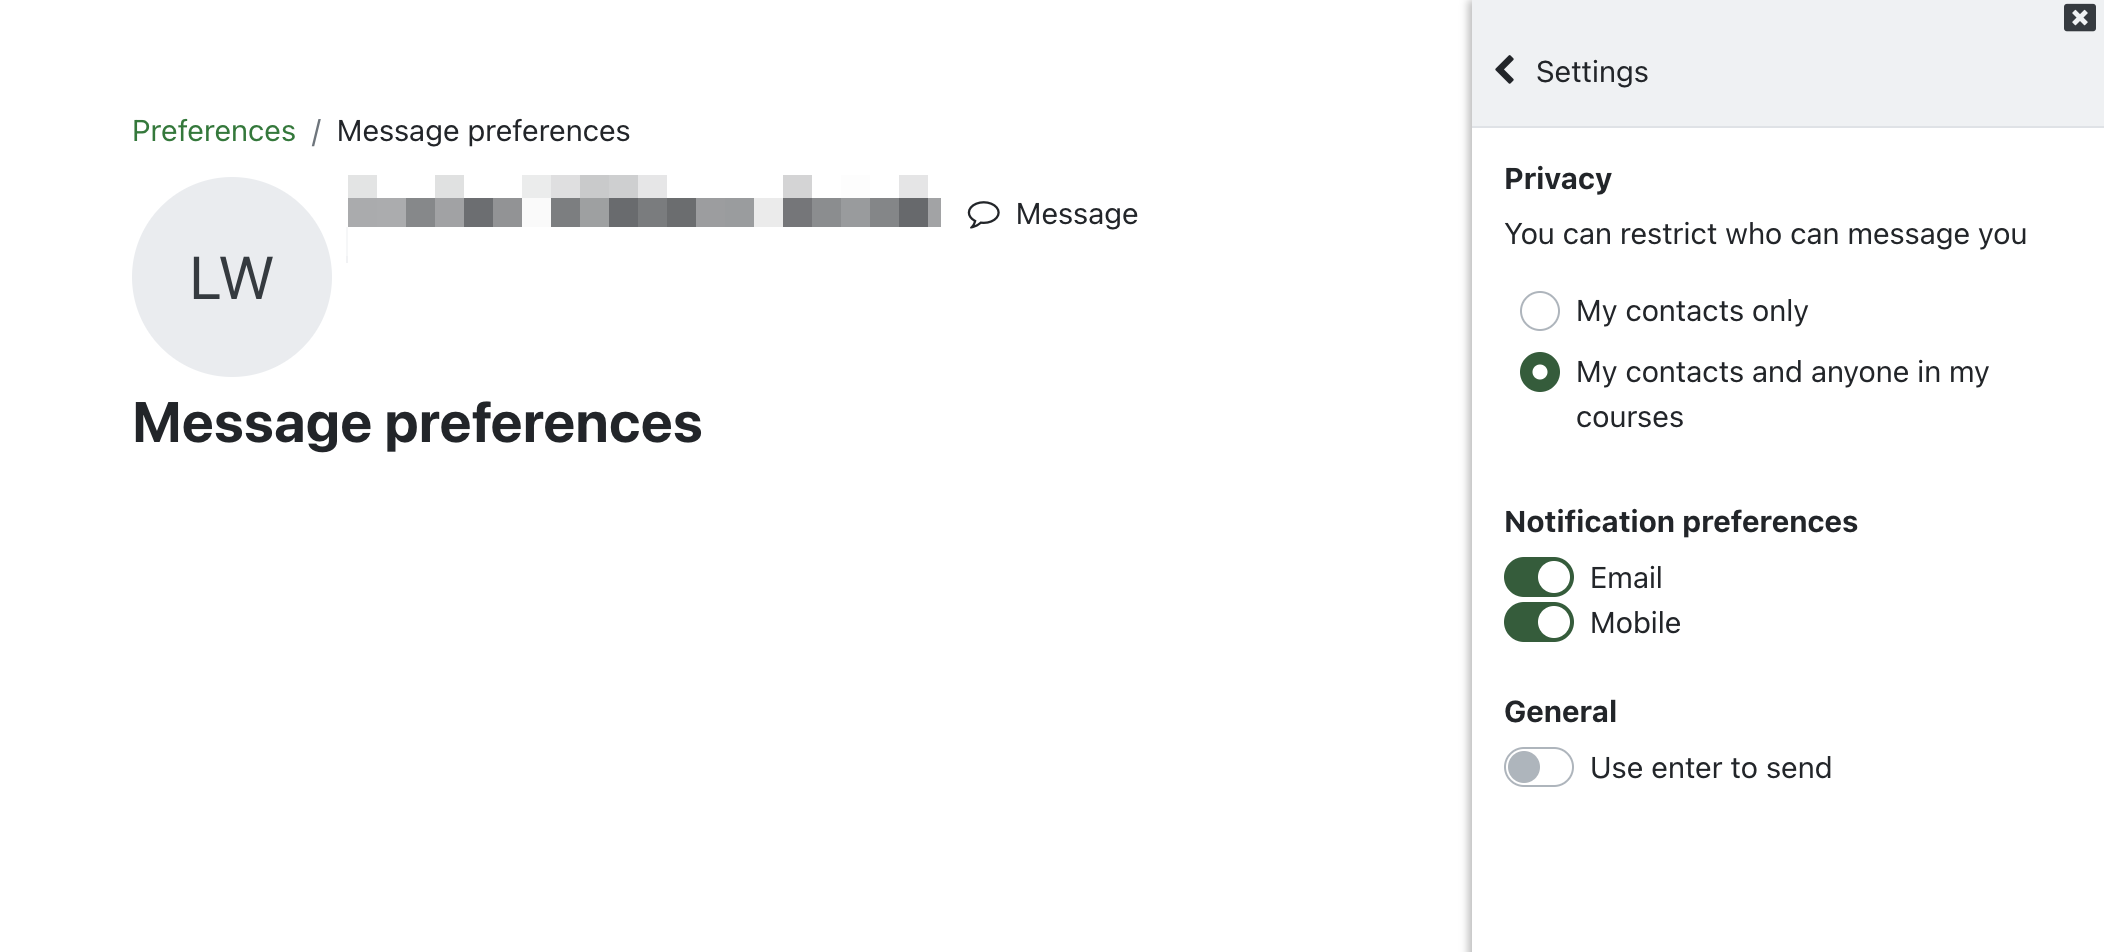Click the back chevron beside Settings
Image resolution: width=2104 pixels, height=952 pixels.
[1505, 70]
